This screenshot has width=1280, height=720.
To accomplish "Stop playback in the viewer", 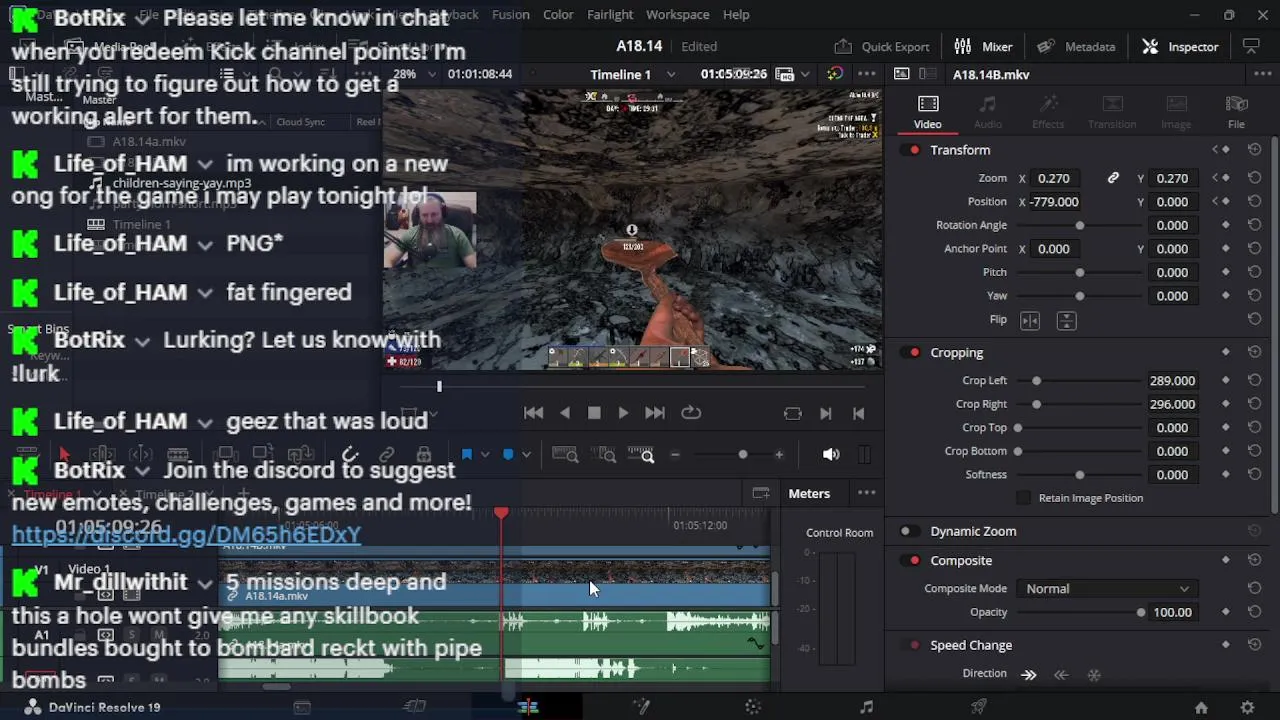I will coord(594,413).
